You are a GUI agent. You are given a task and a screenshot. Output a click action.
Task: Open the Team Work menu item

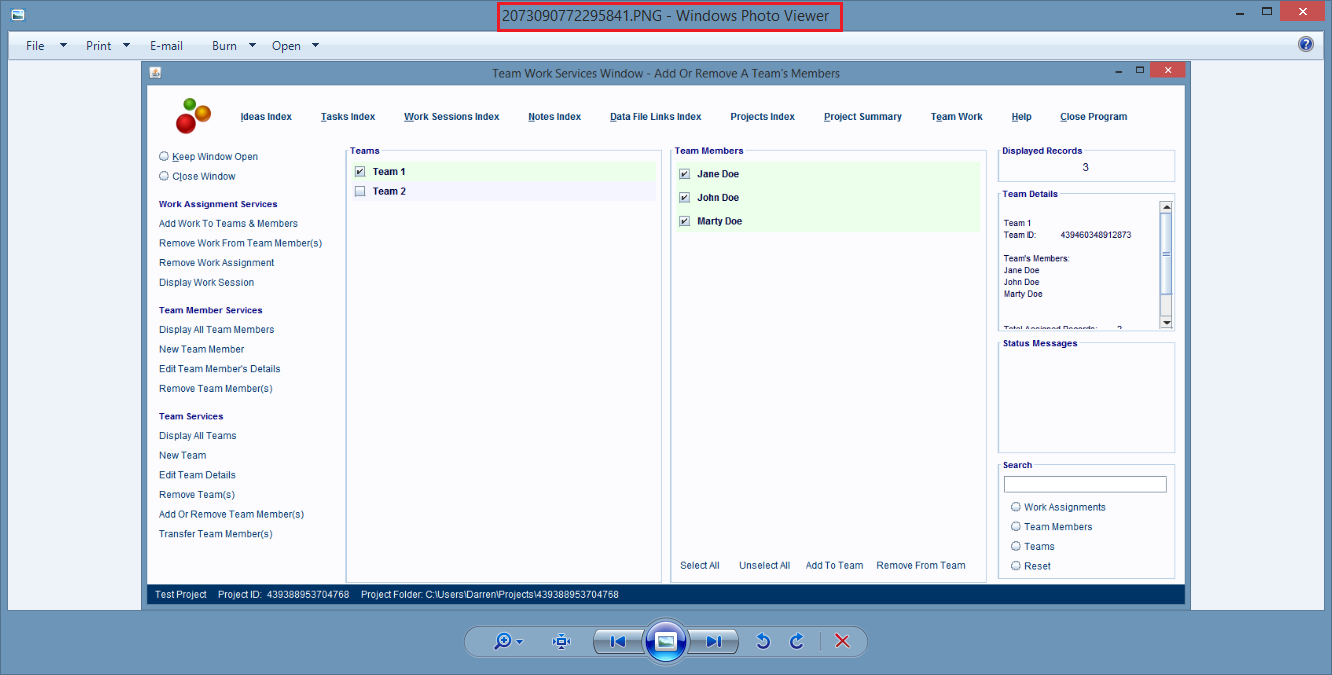[957, 117]
